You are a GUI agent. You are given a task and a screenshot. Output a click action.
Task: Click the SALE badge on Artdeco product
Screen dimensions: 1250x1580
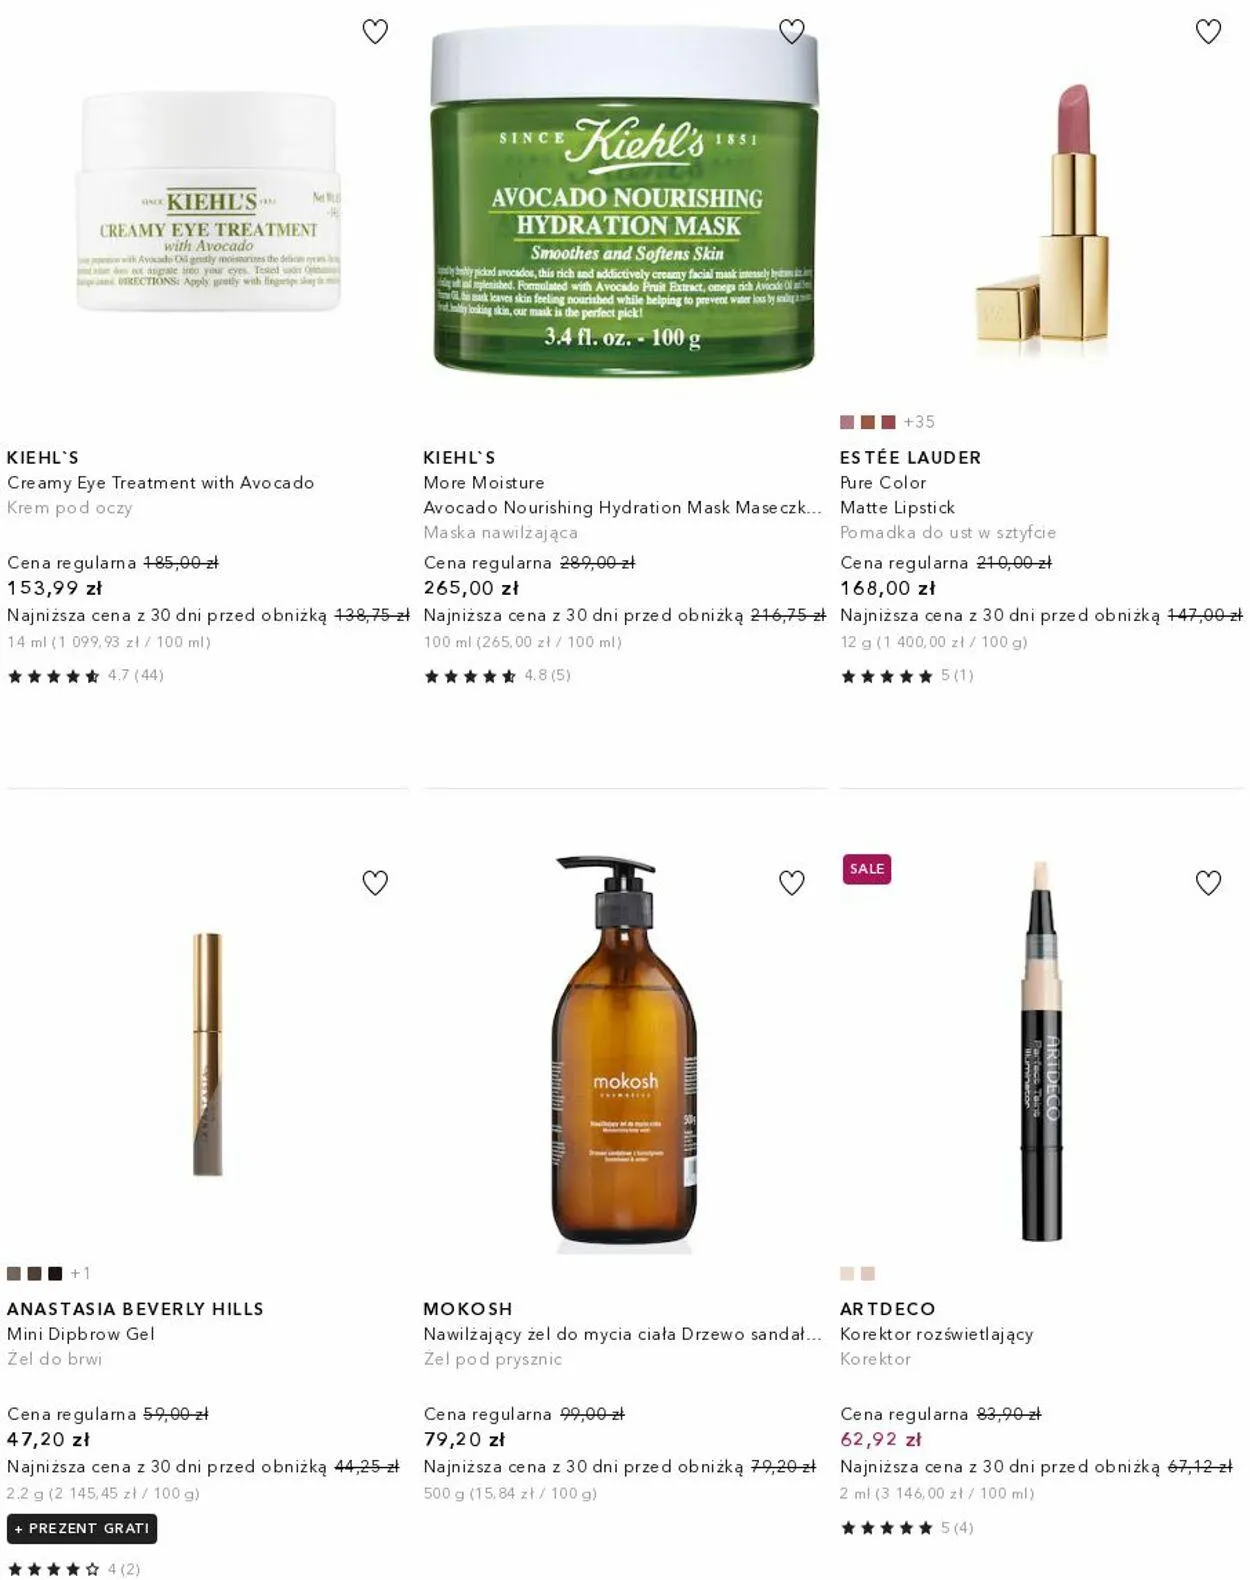(x=866, y=869)
